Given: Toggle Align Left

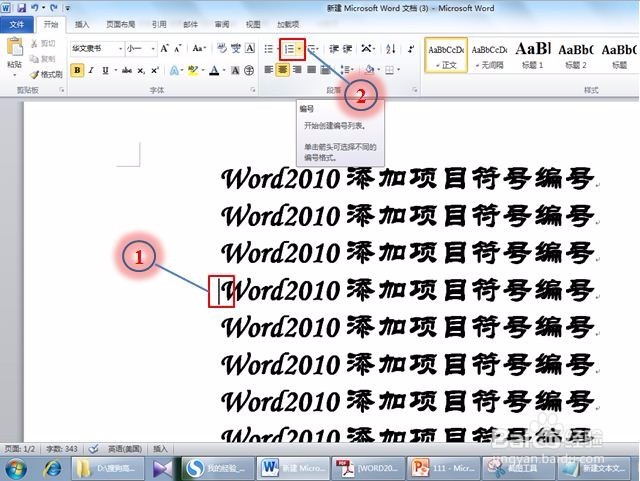Looking at the screenshot, I should tap(268, 70).
